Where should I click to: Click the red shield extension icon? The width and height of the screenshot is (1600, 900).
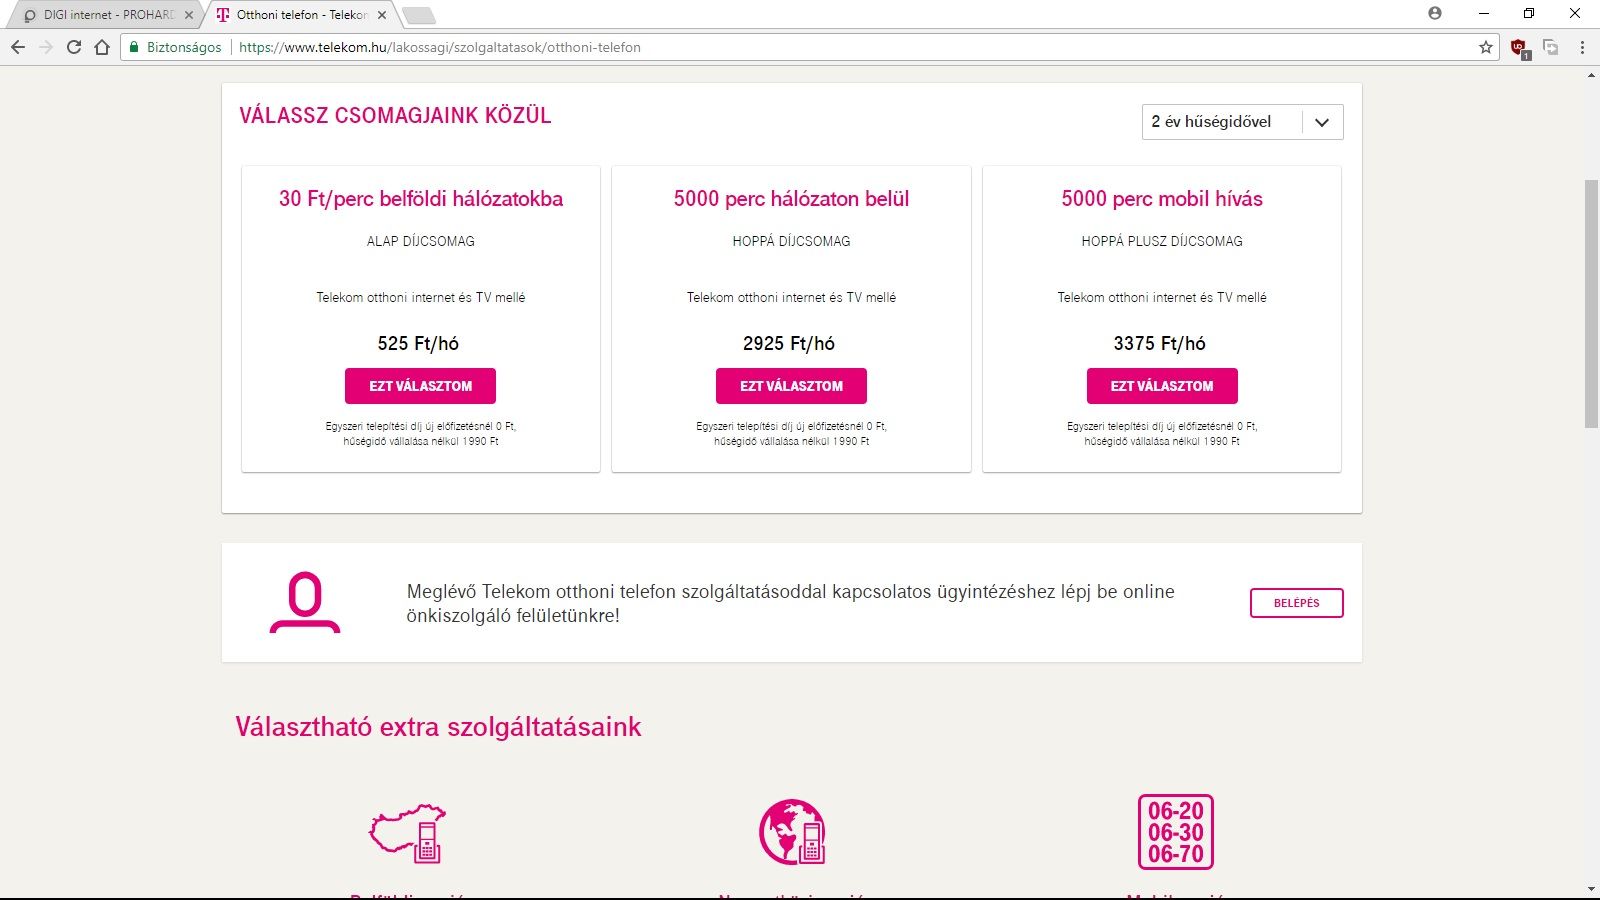tap(1519, 47)
